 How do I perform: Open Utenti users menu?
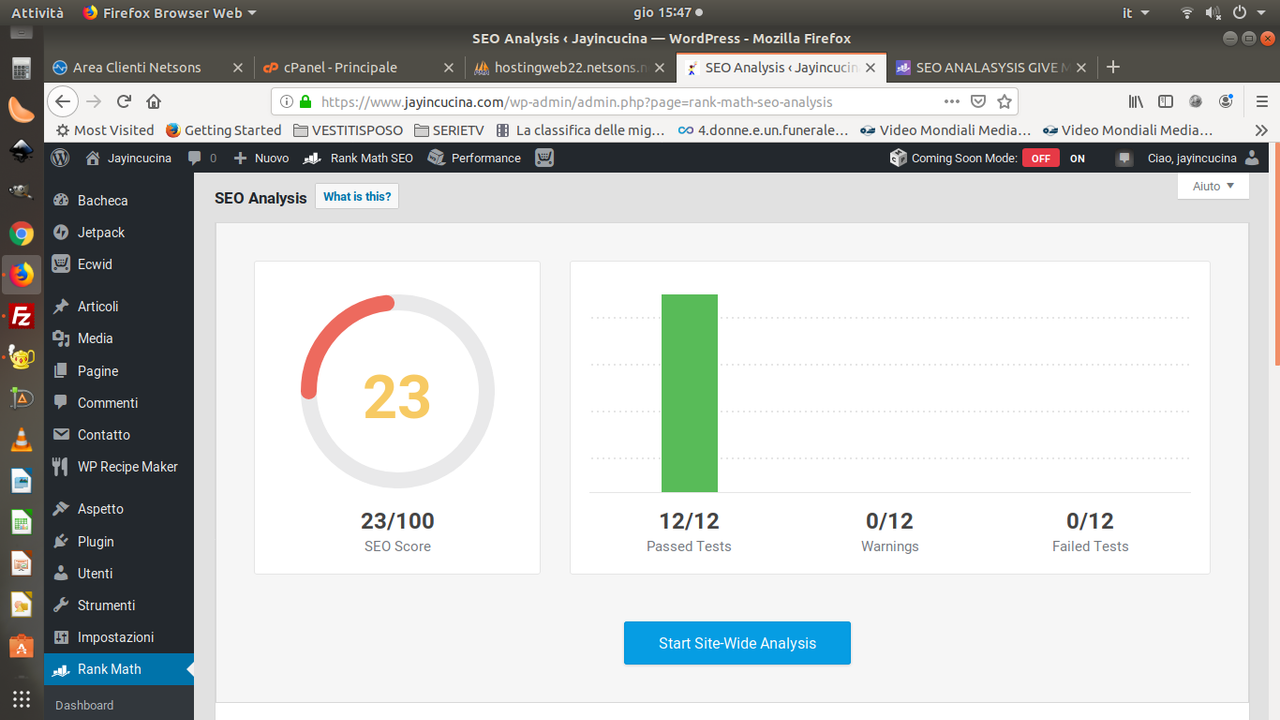tap(95, 573)
